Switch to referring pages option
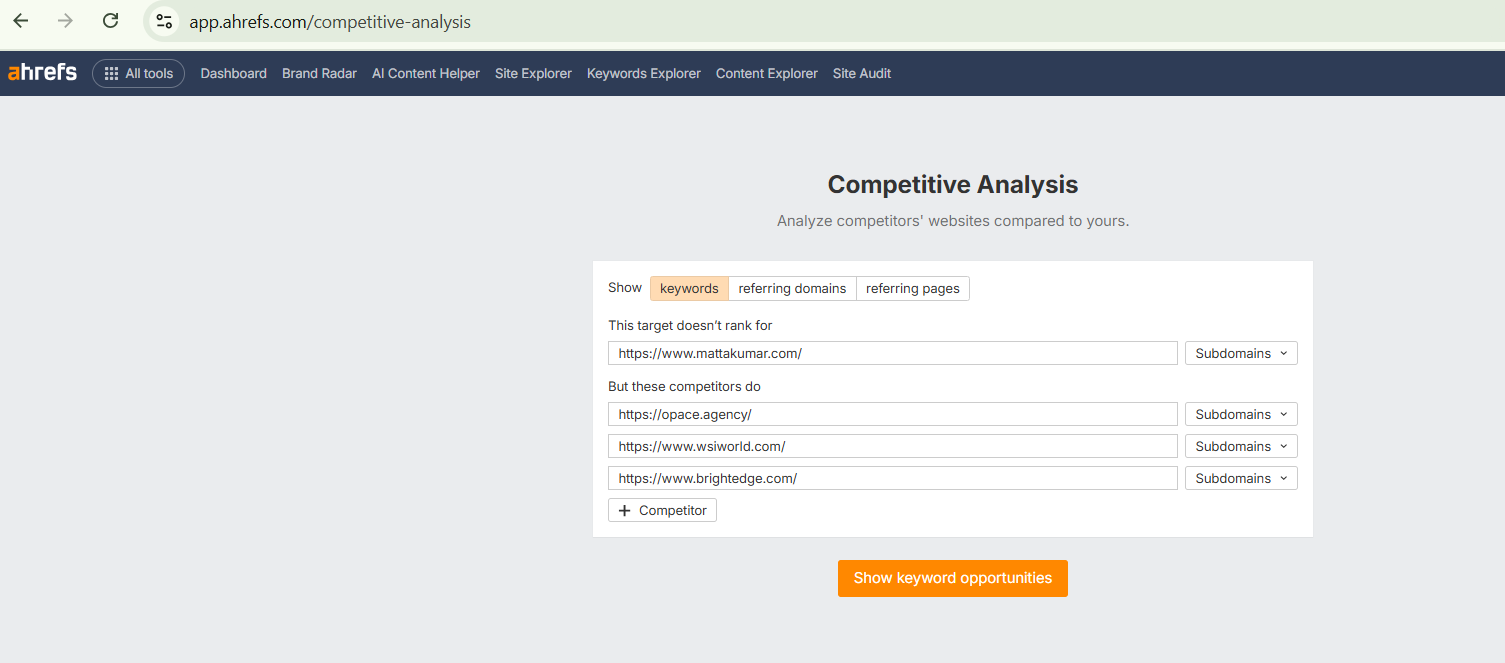 (912, 288)
